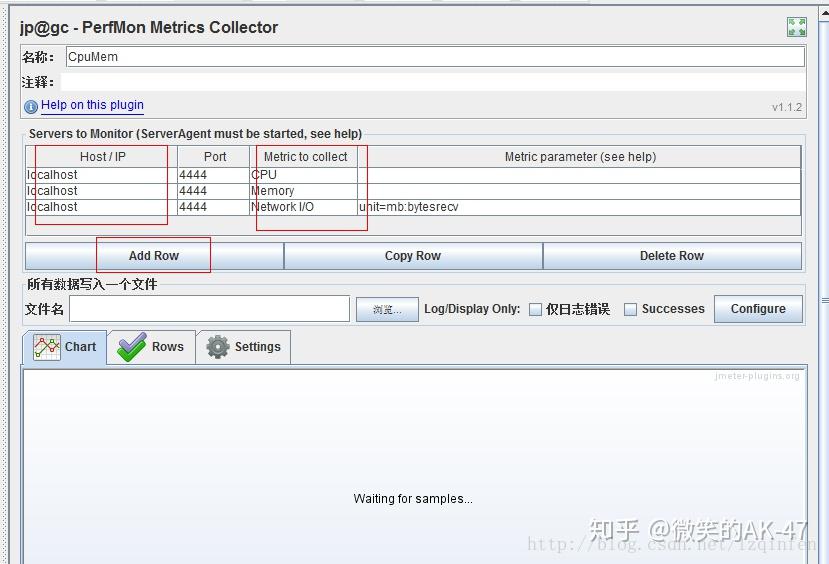Click the Waiting for samples... text
Viewport: 829px width, 564px height.
413,499
